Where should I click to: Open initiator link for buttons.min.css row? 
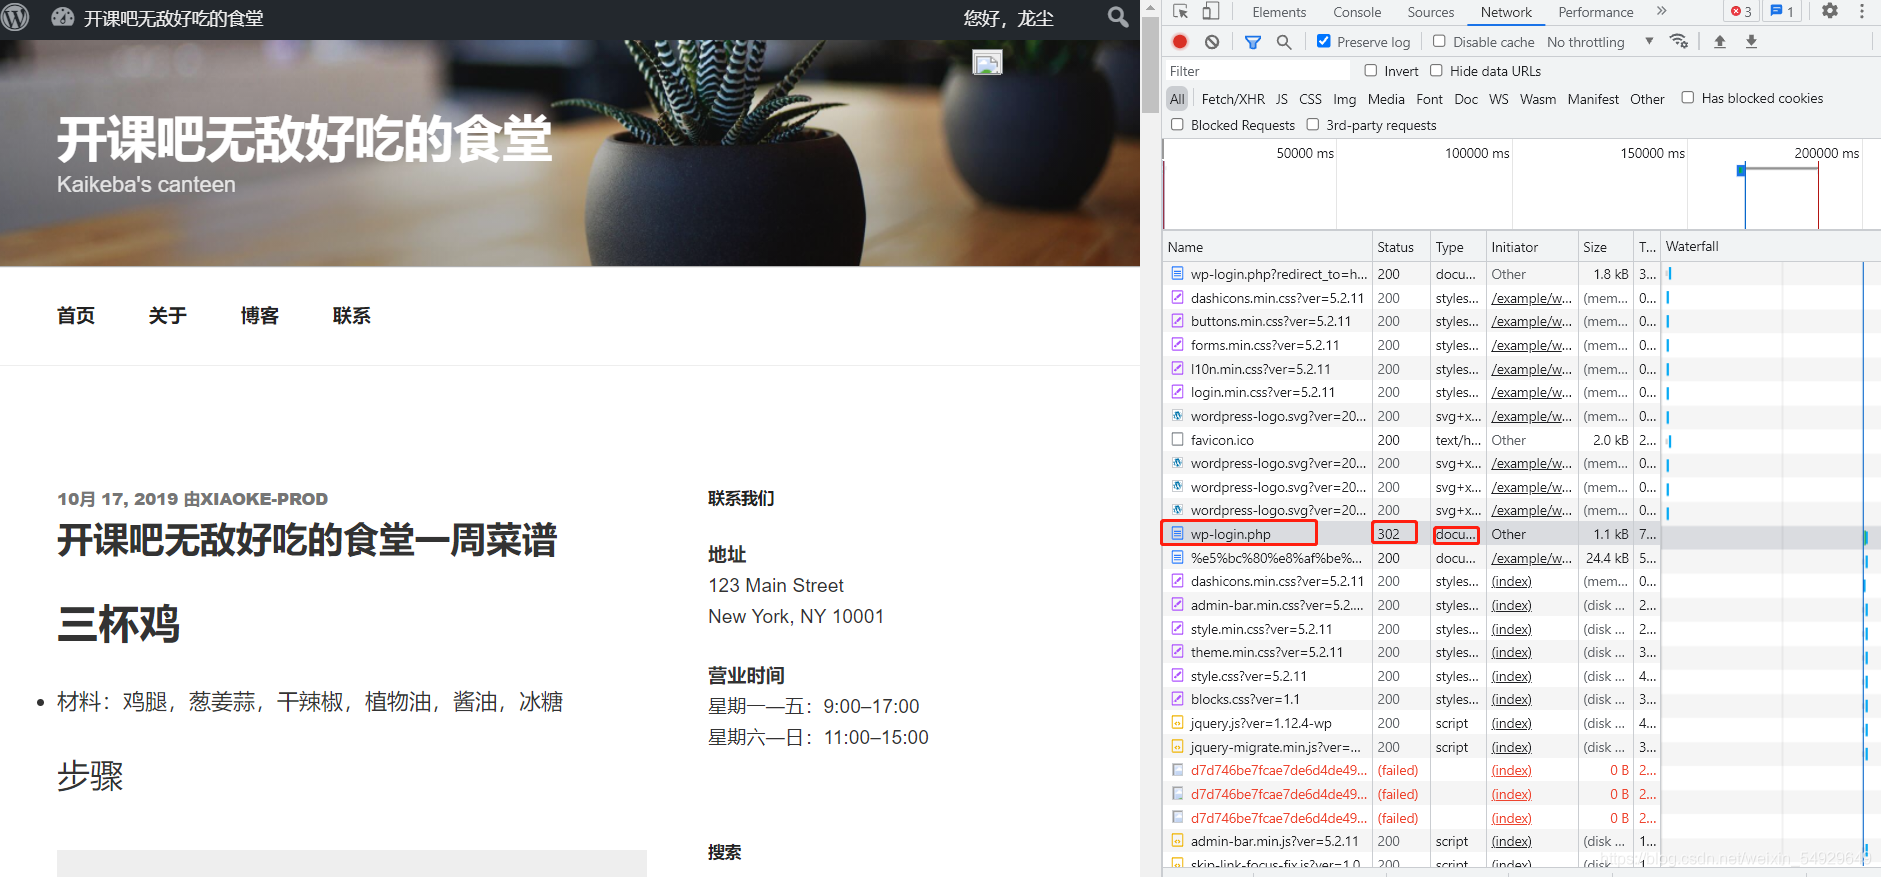(1531, 321)
